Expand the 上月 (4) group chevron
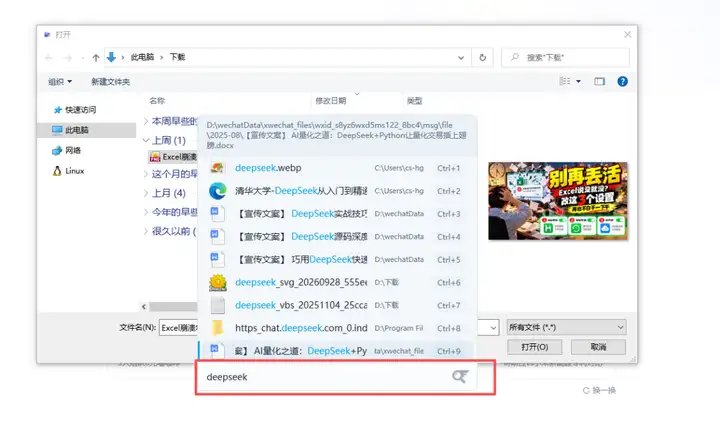Viewport: 720px width, 426px height. point(146,193)
